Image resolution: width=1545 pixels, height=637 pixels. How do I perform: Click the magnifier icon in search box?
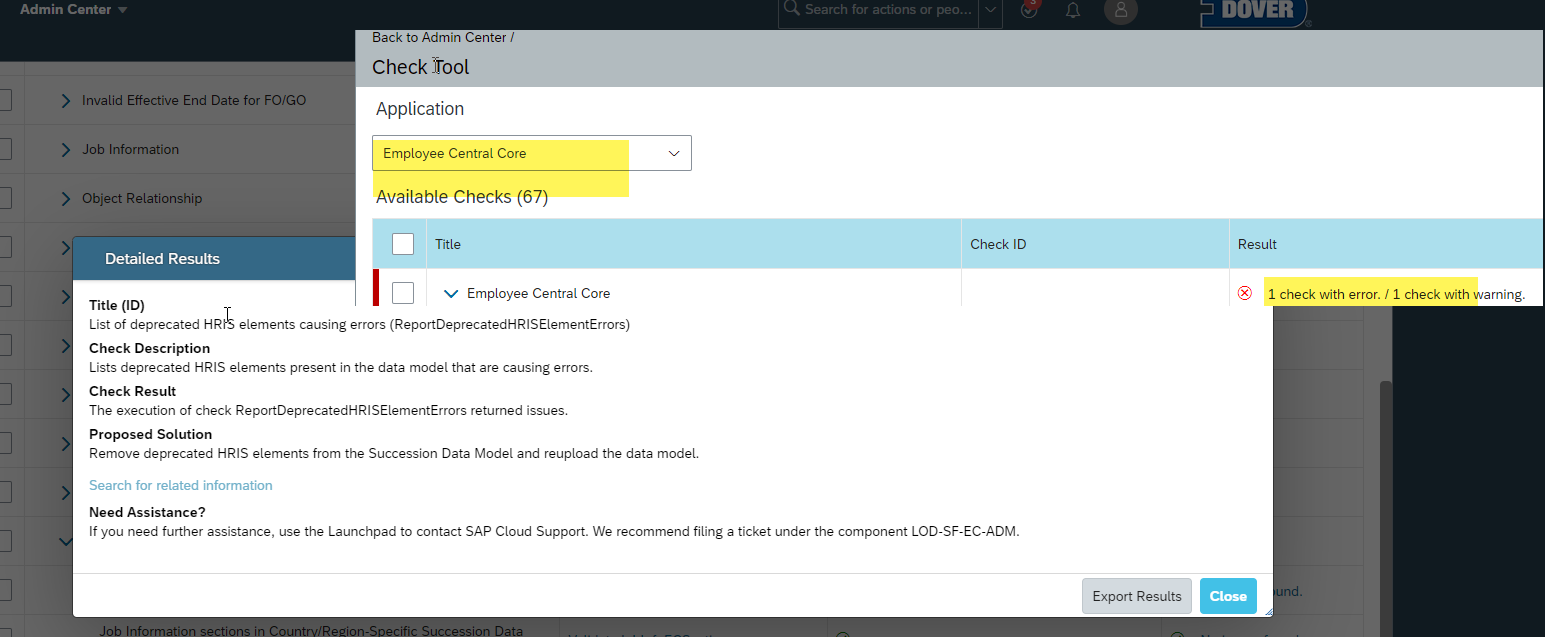[x=791, y=9]
